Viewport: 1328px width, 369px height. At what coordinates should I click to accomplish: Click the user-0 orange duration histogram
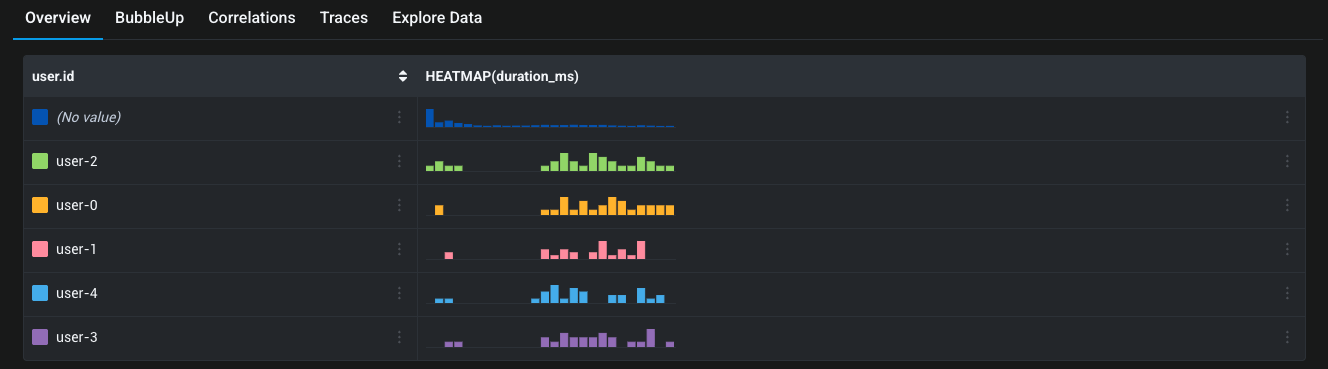click(550, 206)
